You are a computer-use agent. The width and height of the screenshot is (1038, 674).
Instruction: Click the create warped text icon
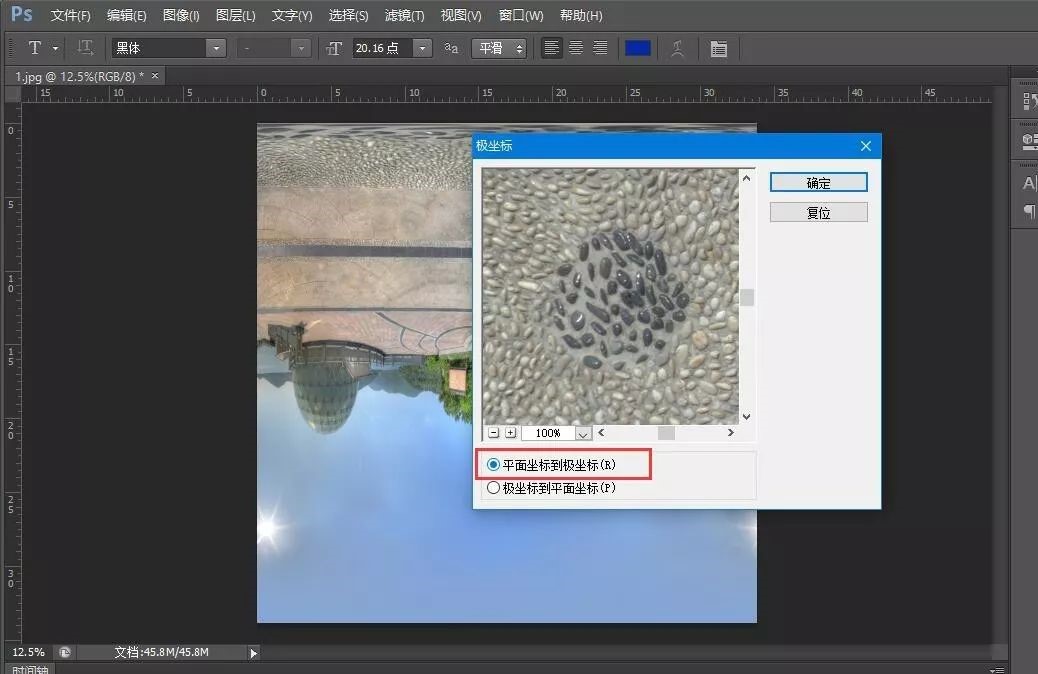[678, 48]
